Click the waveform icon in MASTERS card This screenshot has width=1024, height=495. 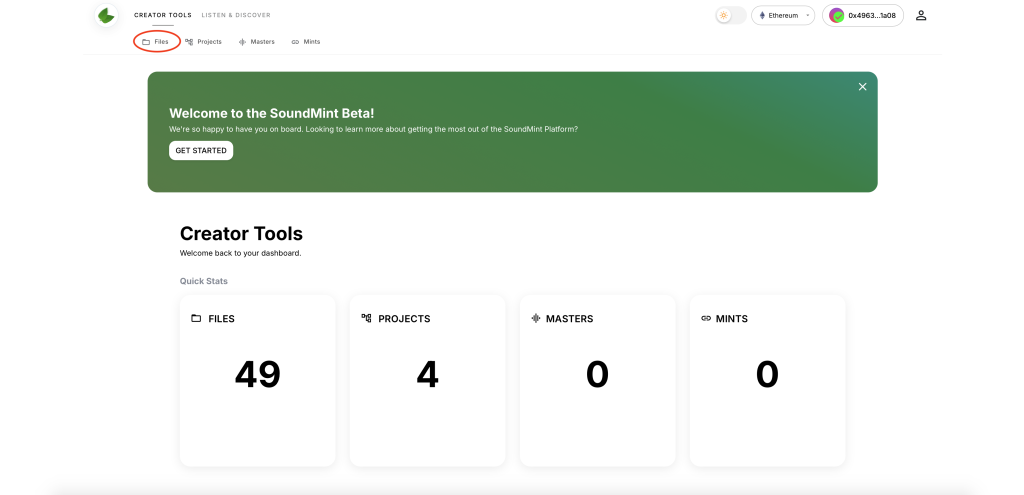coord(536,319)
